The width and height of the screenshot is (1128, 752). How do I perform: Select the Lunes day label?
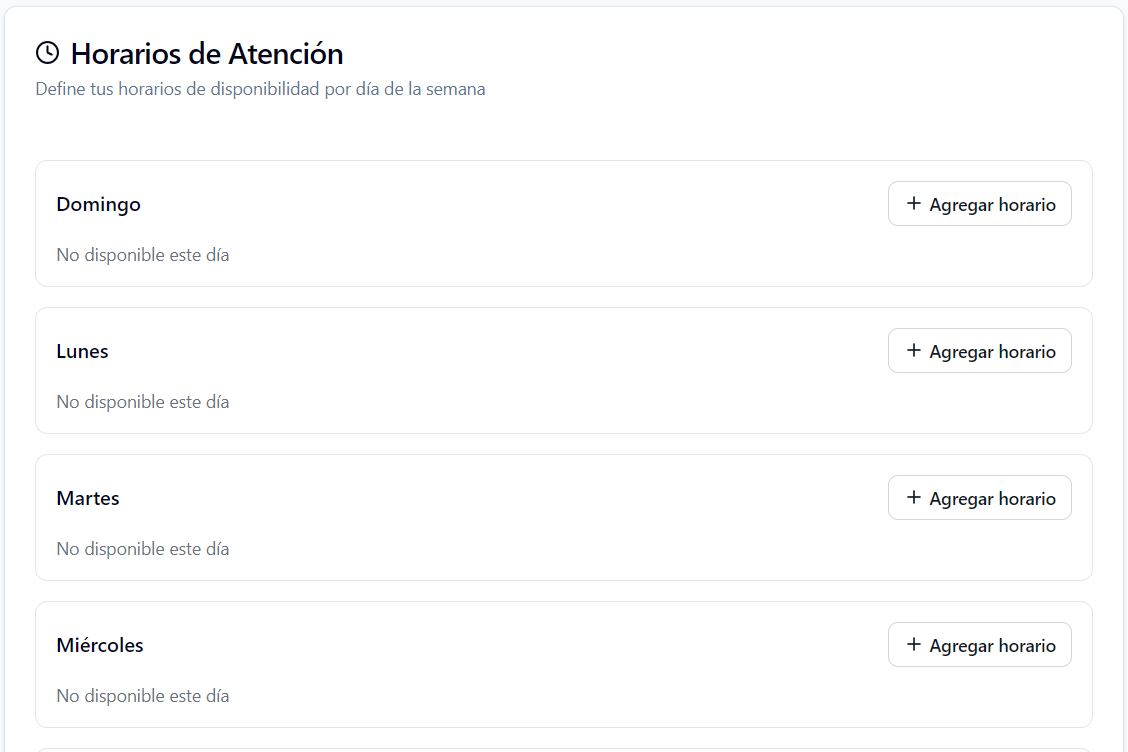(82, 350)
